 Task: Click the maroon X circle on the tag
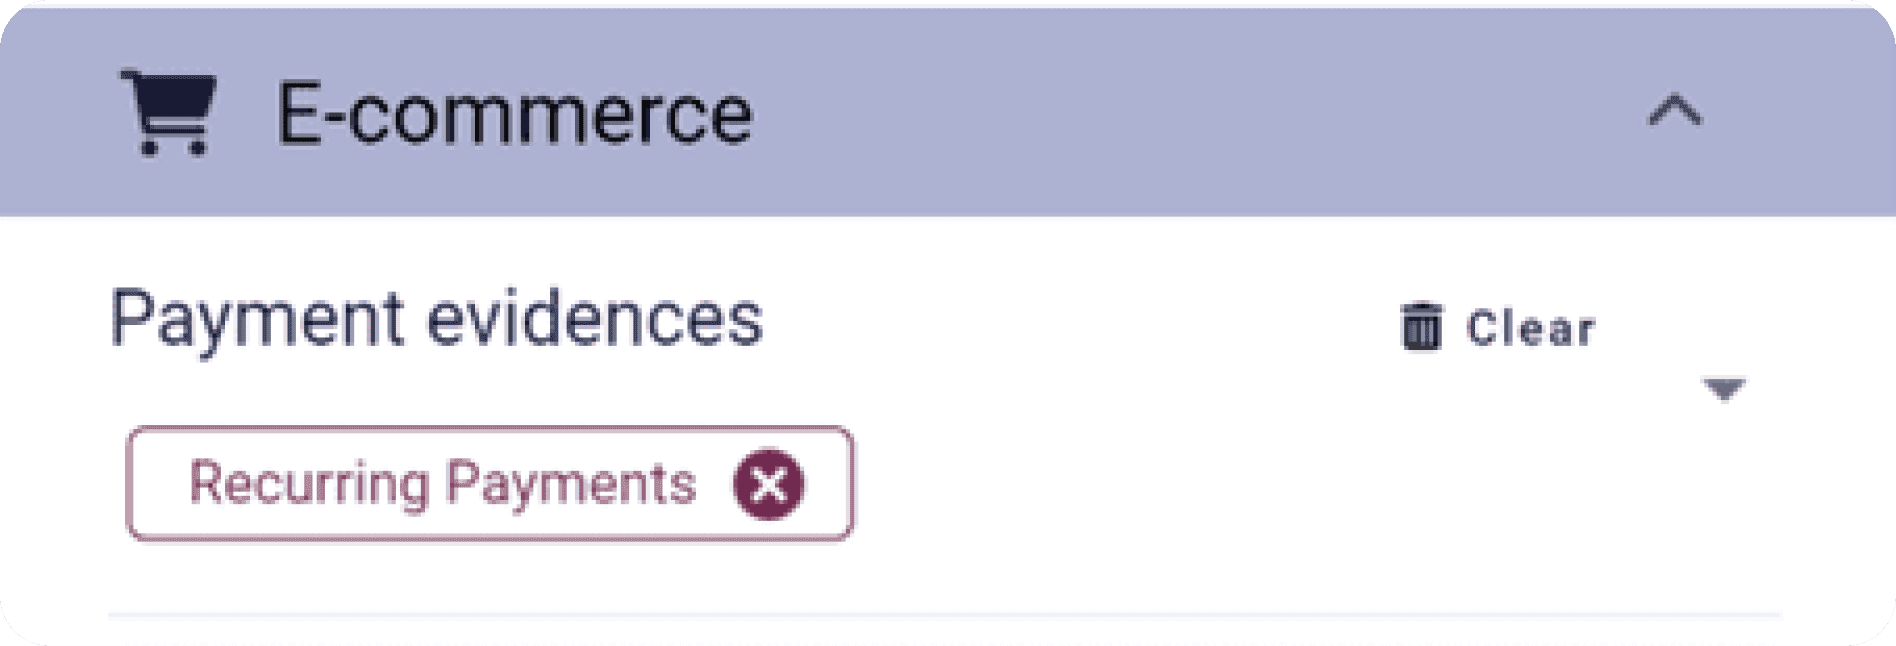[768, 484]
